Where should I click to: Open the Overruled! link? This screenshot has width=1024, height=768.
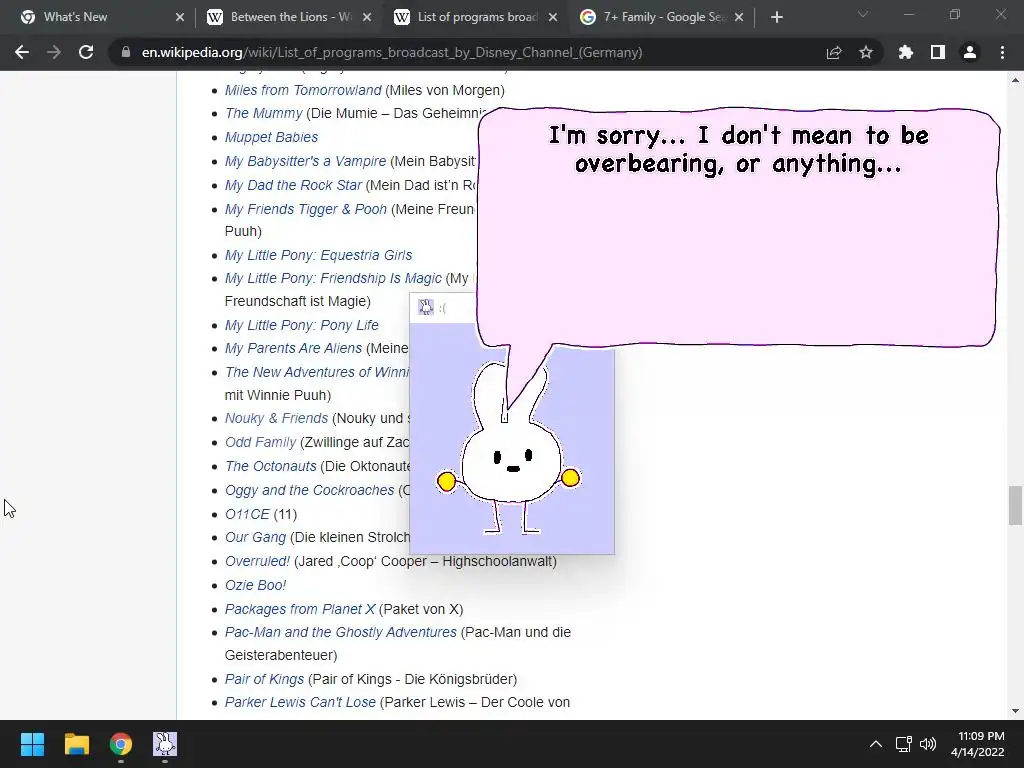click(257, 562)
